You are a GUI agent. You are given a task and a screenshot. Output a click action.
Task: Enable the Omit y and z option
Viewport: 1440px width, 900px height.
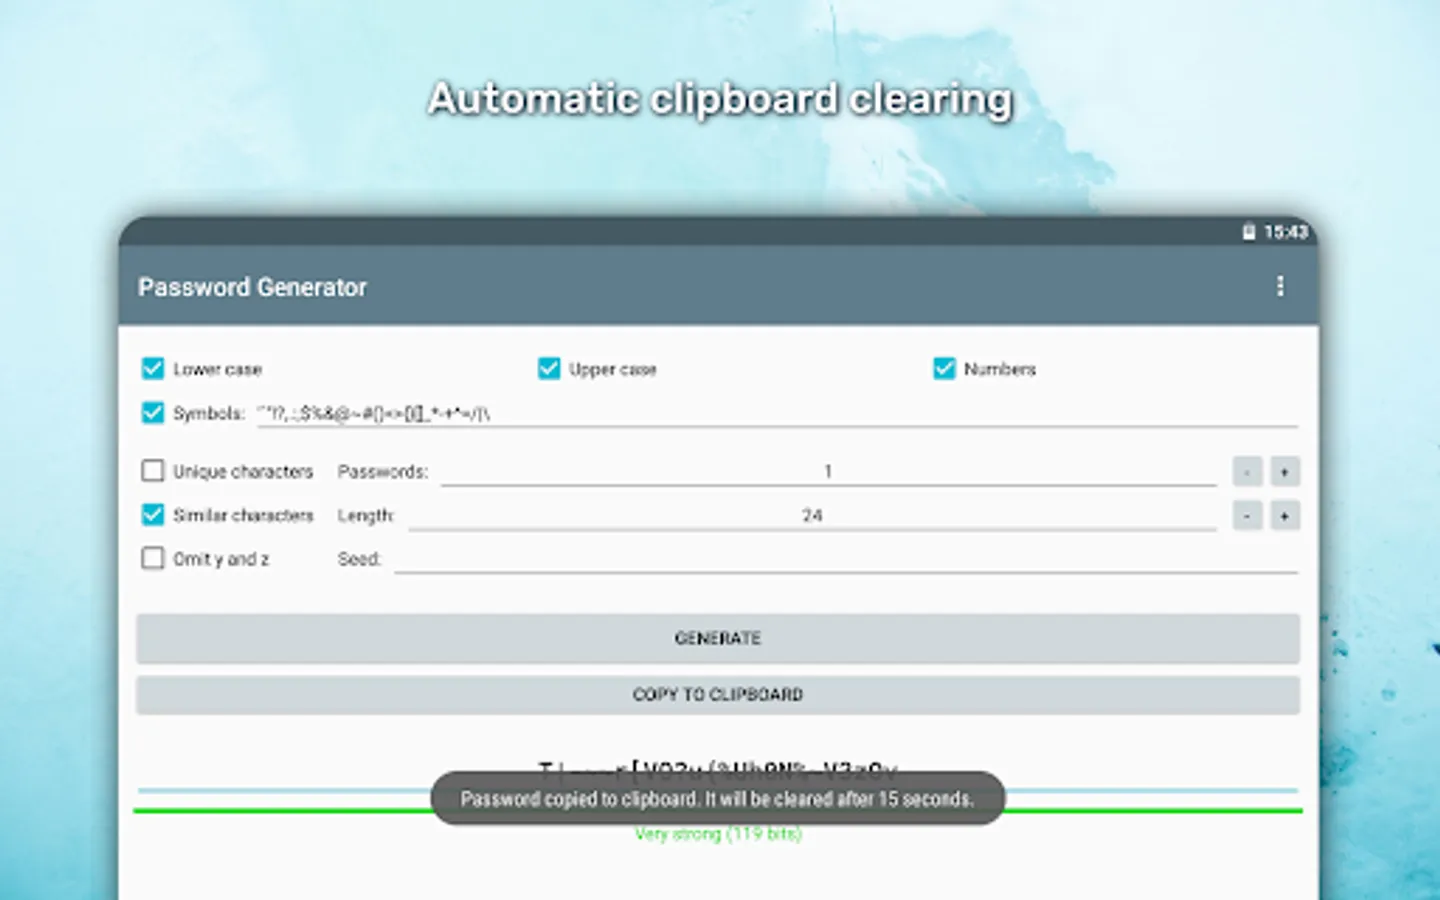(x=152, y=558)
